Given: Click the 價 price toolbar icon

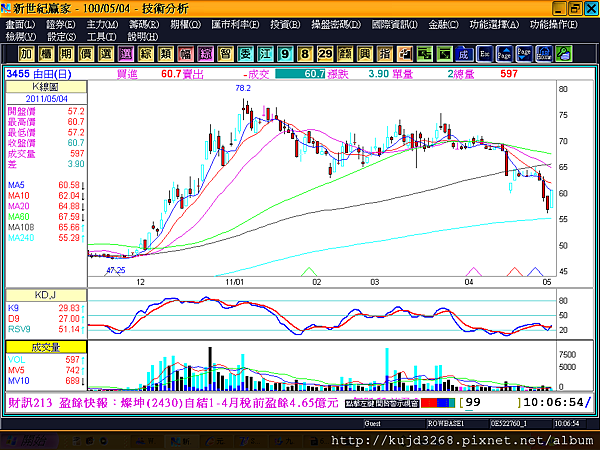Looking at the screenshot, I should click(86, 54).
